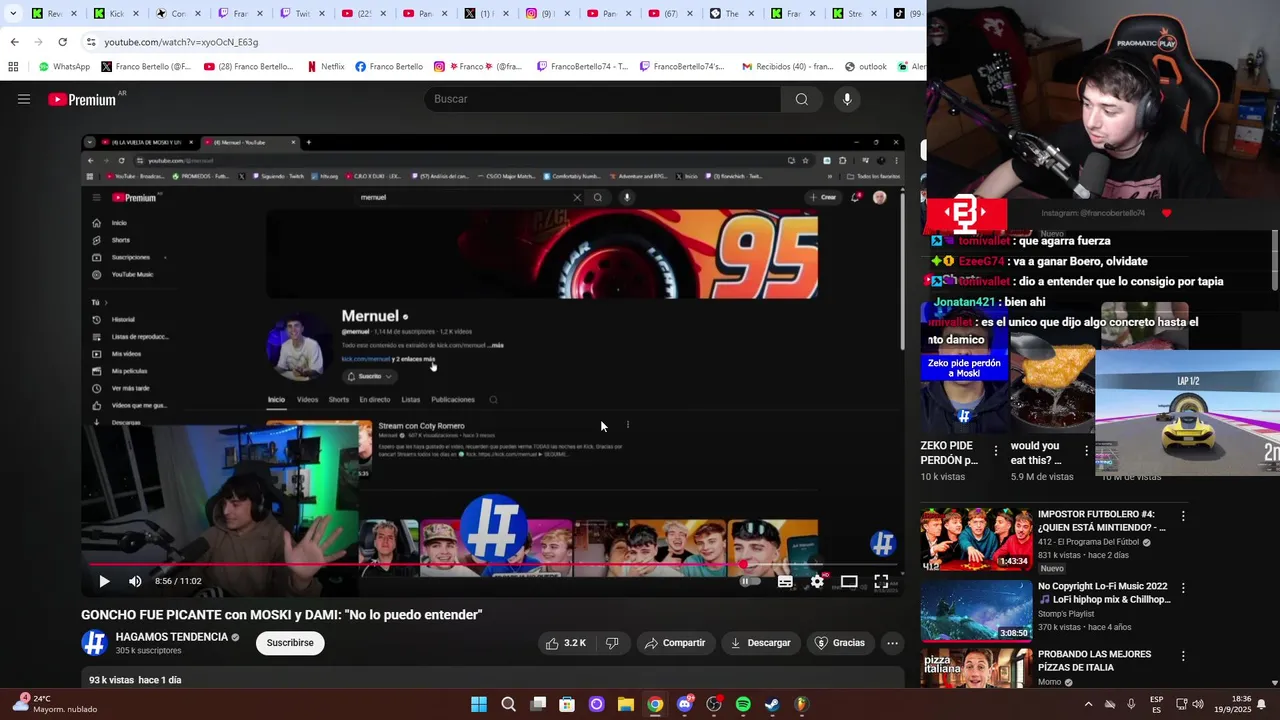The height and width of the screenshot is (720, 1280).
Task: Click the Gracias button
Action: click(840, 643)
